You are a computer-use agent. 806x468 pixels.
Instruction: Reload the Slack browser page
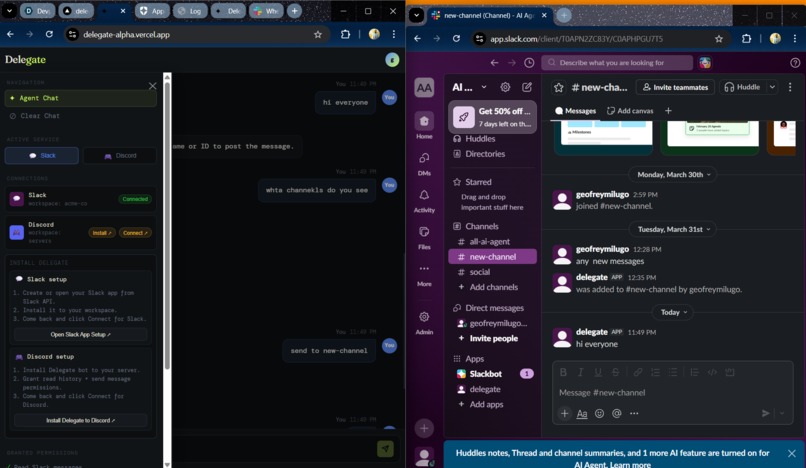(x=456, y=39)
